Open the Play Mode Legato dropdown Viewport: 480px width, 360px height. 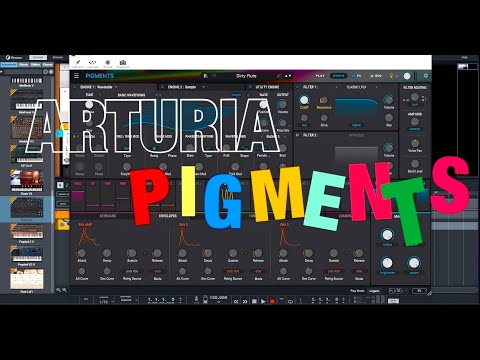click(x=374, y=291)
